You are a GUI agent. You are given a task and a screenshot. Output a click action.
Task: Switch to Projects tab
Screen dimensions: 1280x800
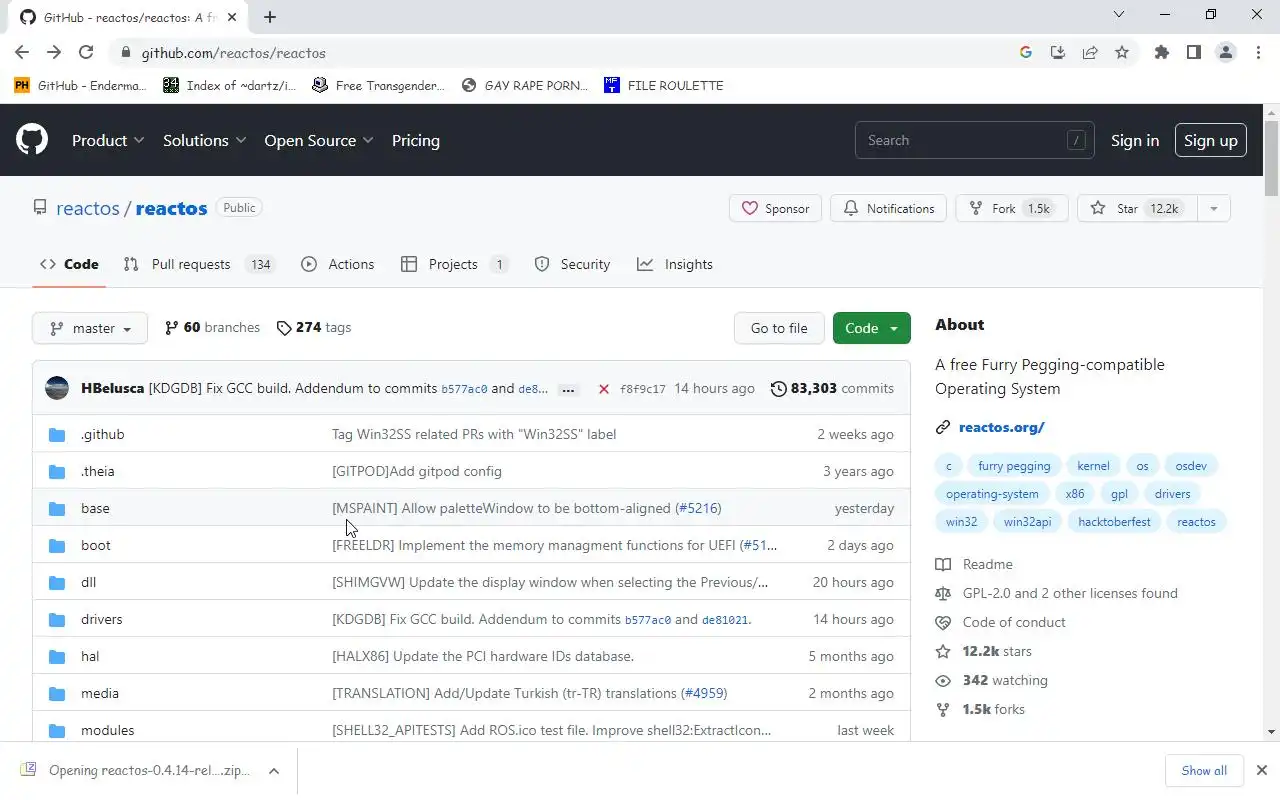pos(455,264)
